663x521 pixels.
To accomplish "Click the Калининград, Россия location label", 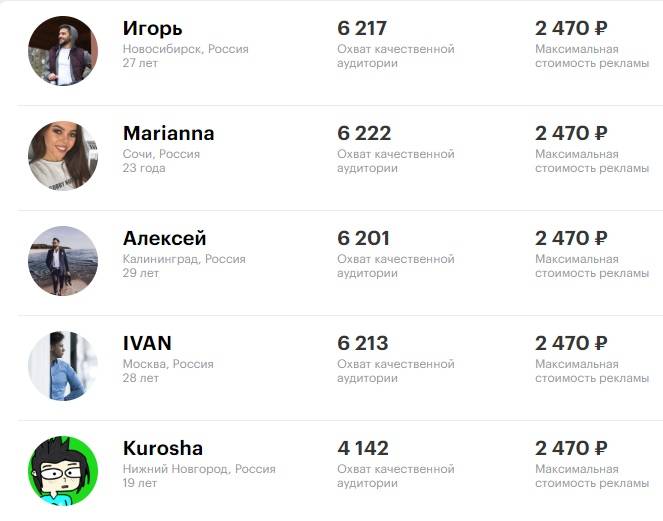I will pyautogui.click(x=184, y=259).
